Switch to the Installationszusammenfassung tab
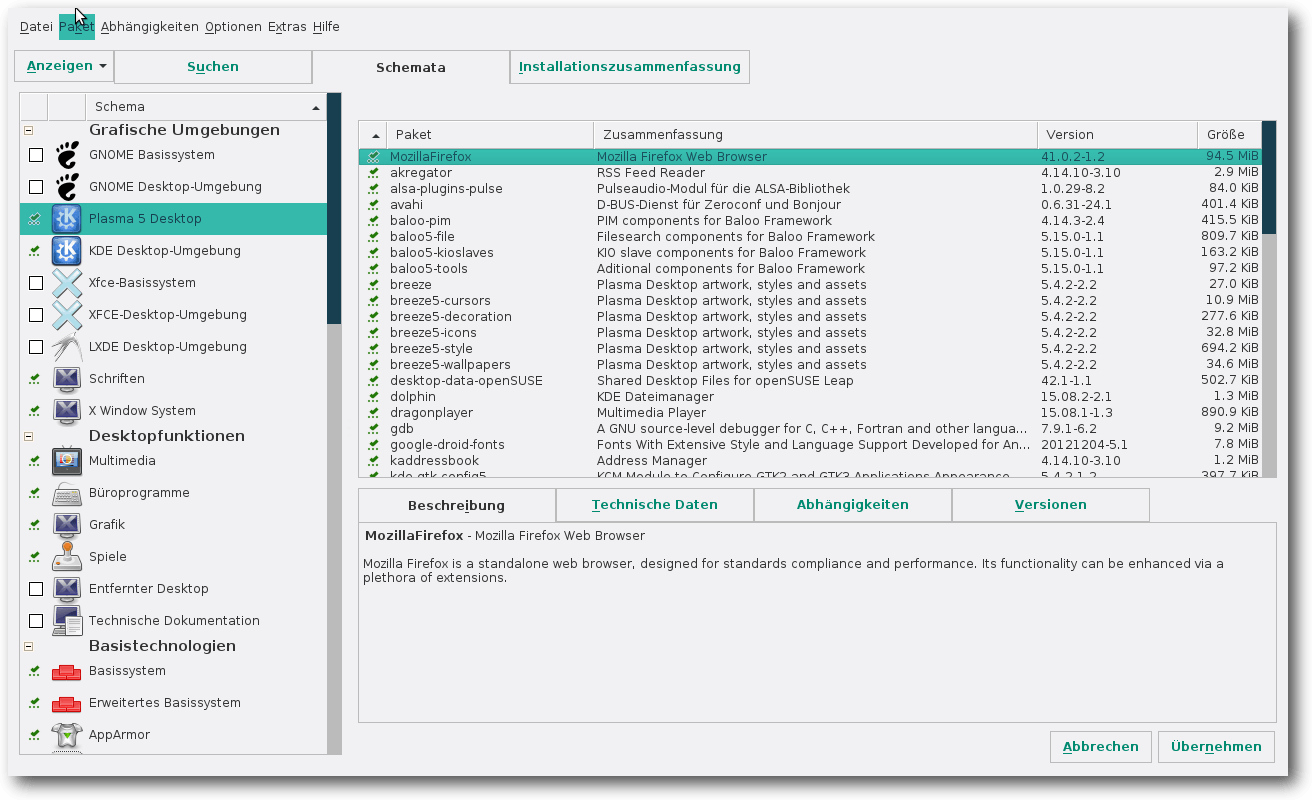Screen dimensions: 1312x800 pyautogui.click(x=630, y=67)
